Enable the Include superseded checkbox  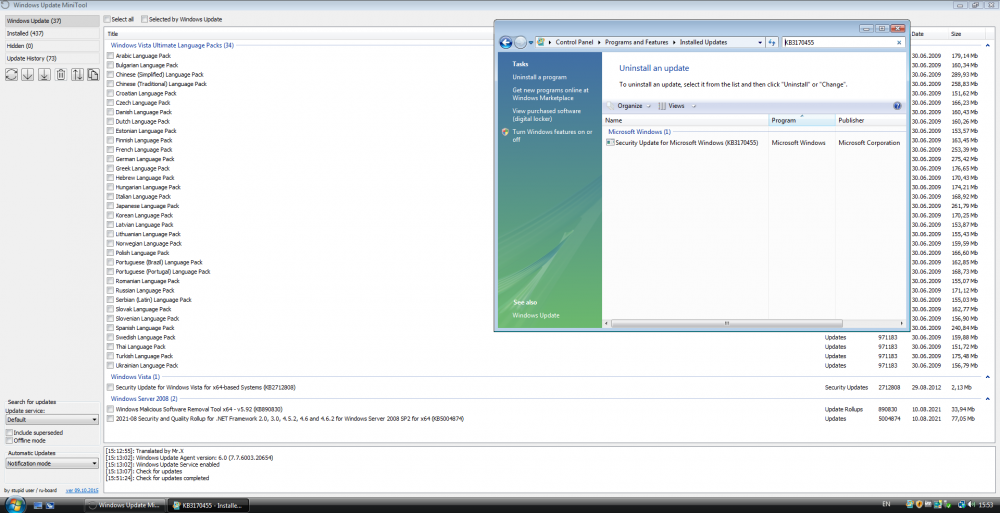click(x=9, y=433)
